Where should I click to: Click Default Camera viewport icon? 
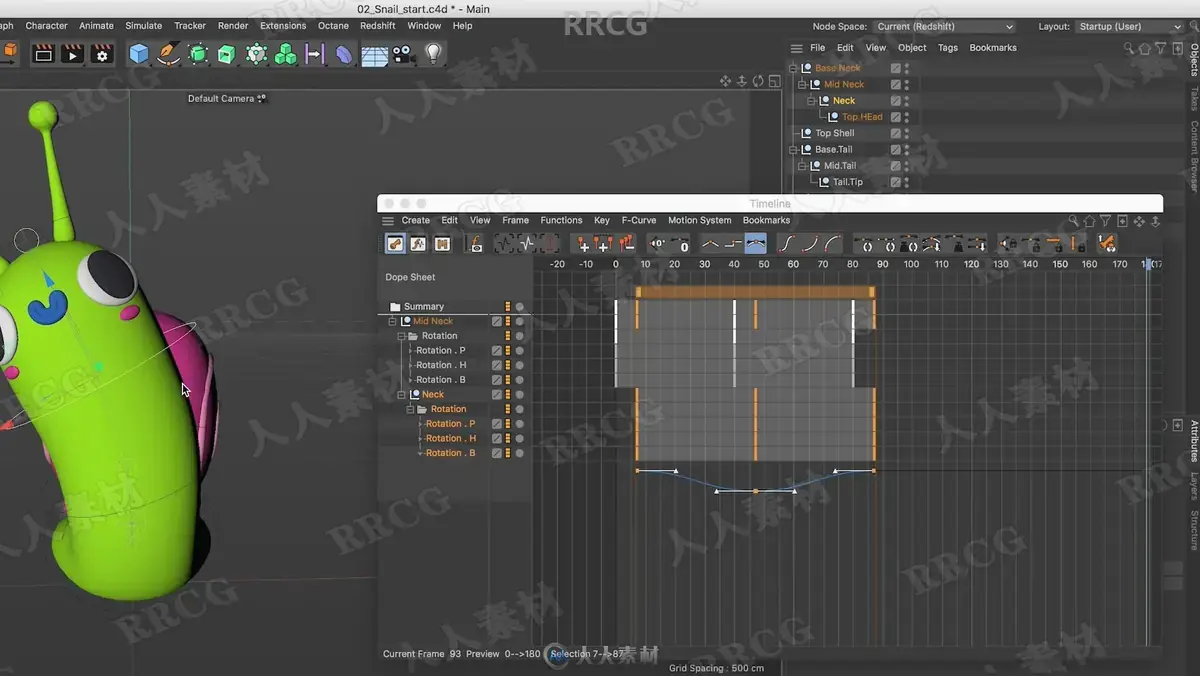262,98
